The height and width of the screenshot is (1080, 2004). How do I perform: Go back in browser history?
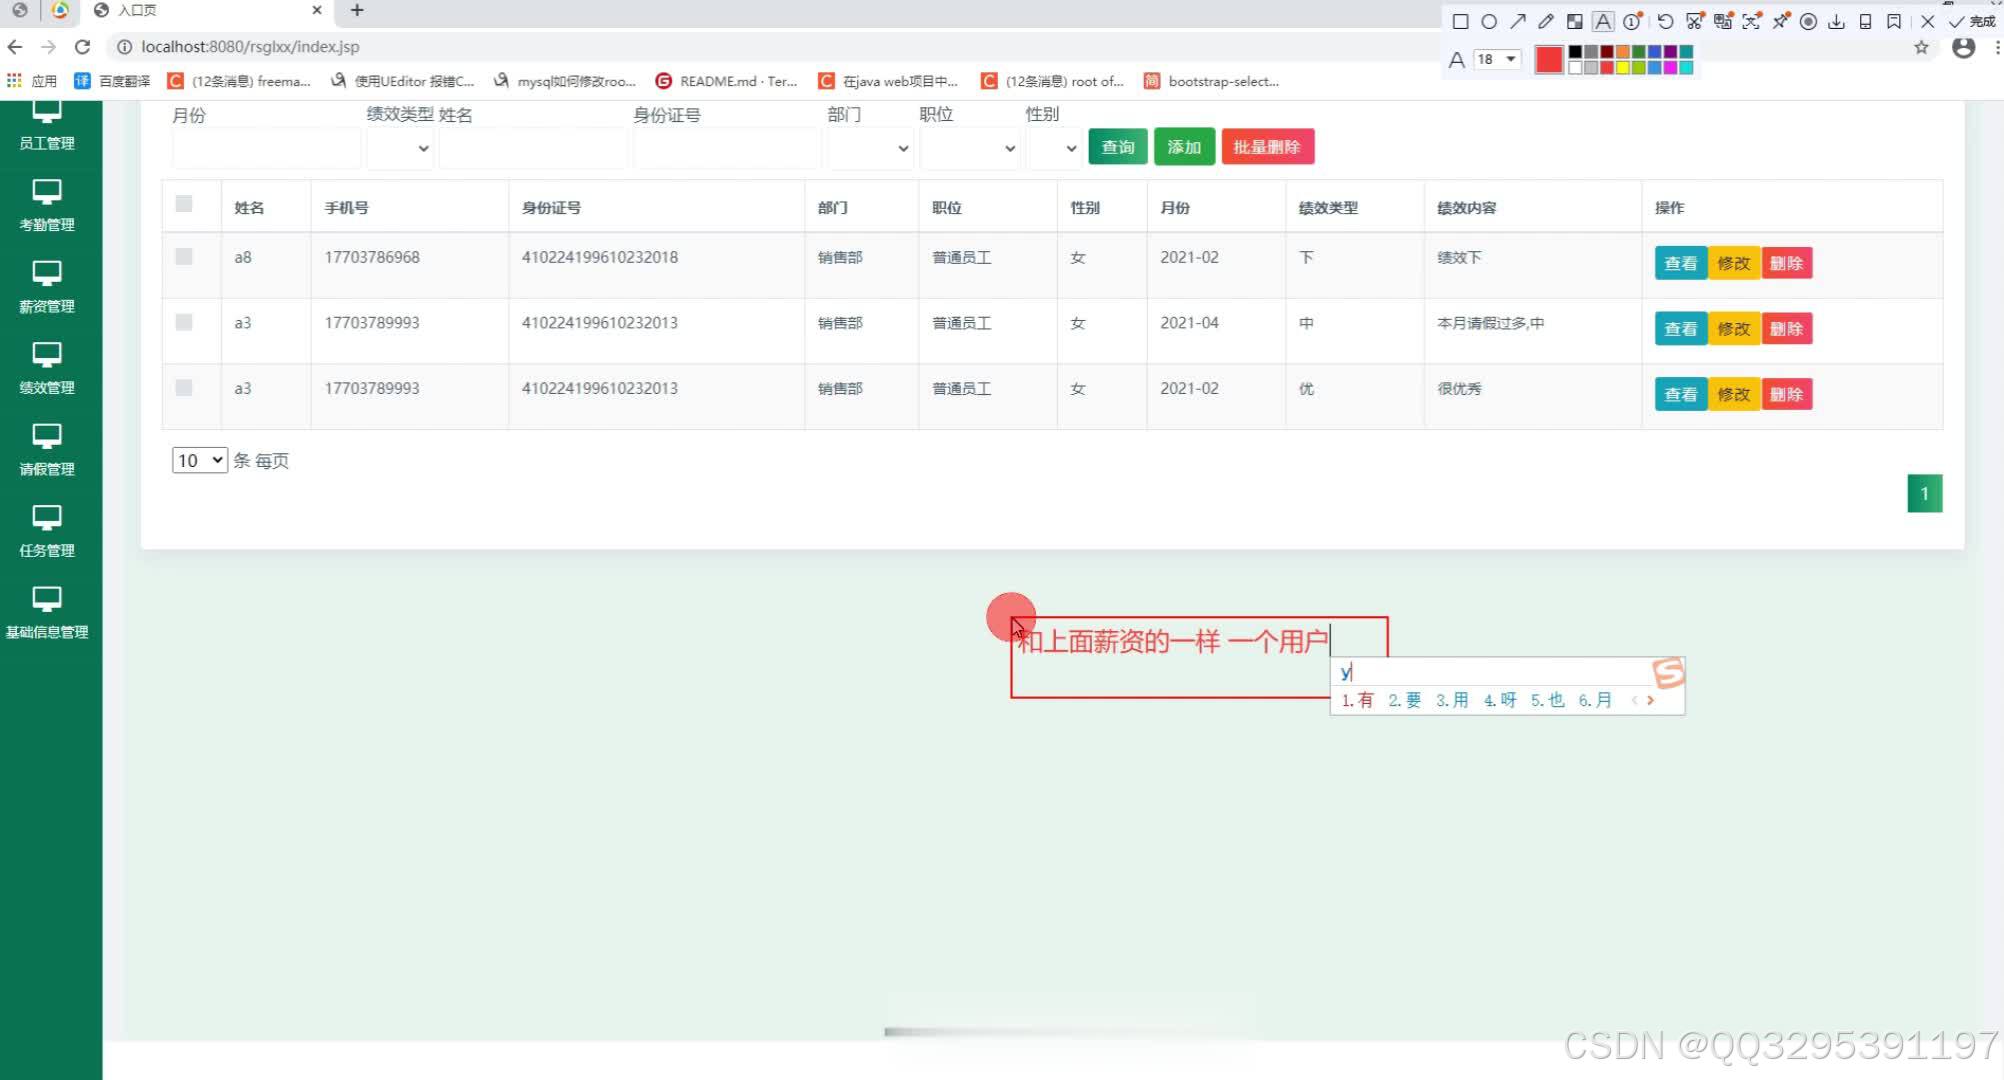click(15, 46)
